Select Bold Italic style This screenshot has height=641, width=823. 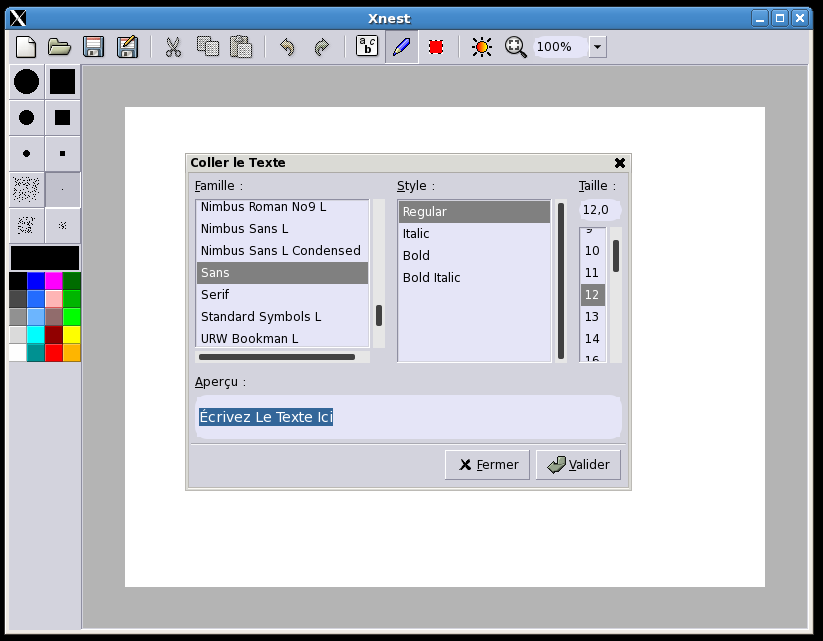click(431, 278)
